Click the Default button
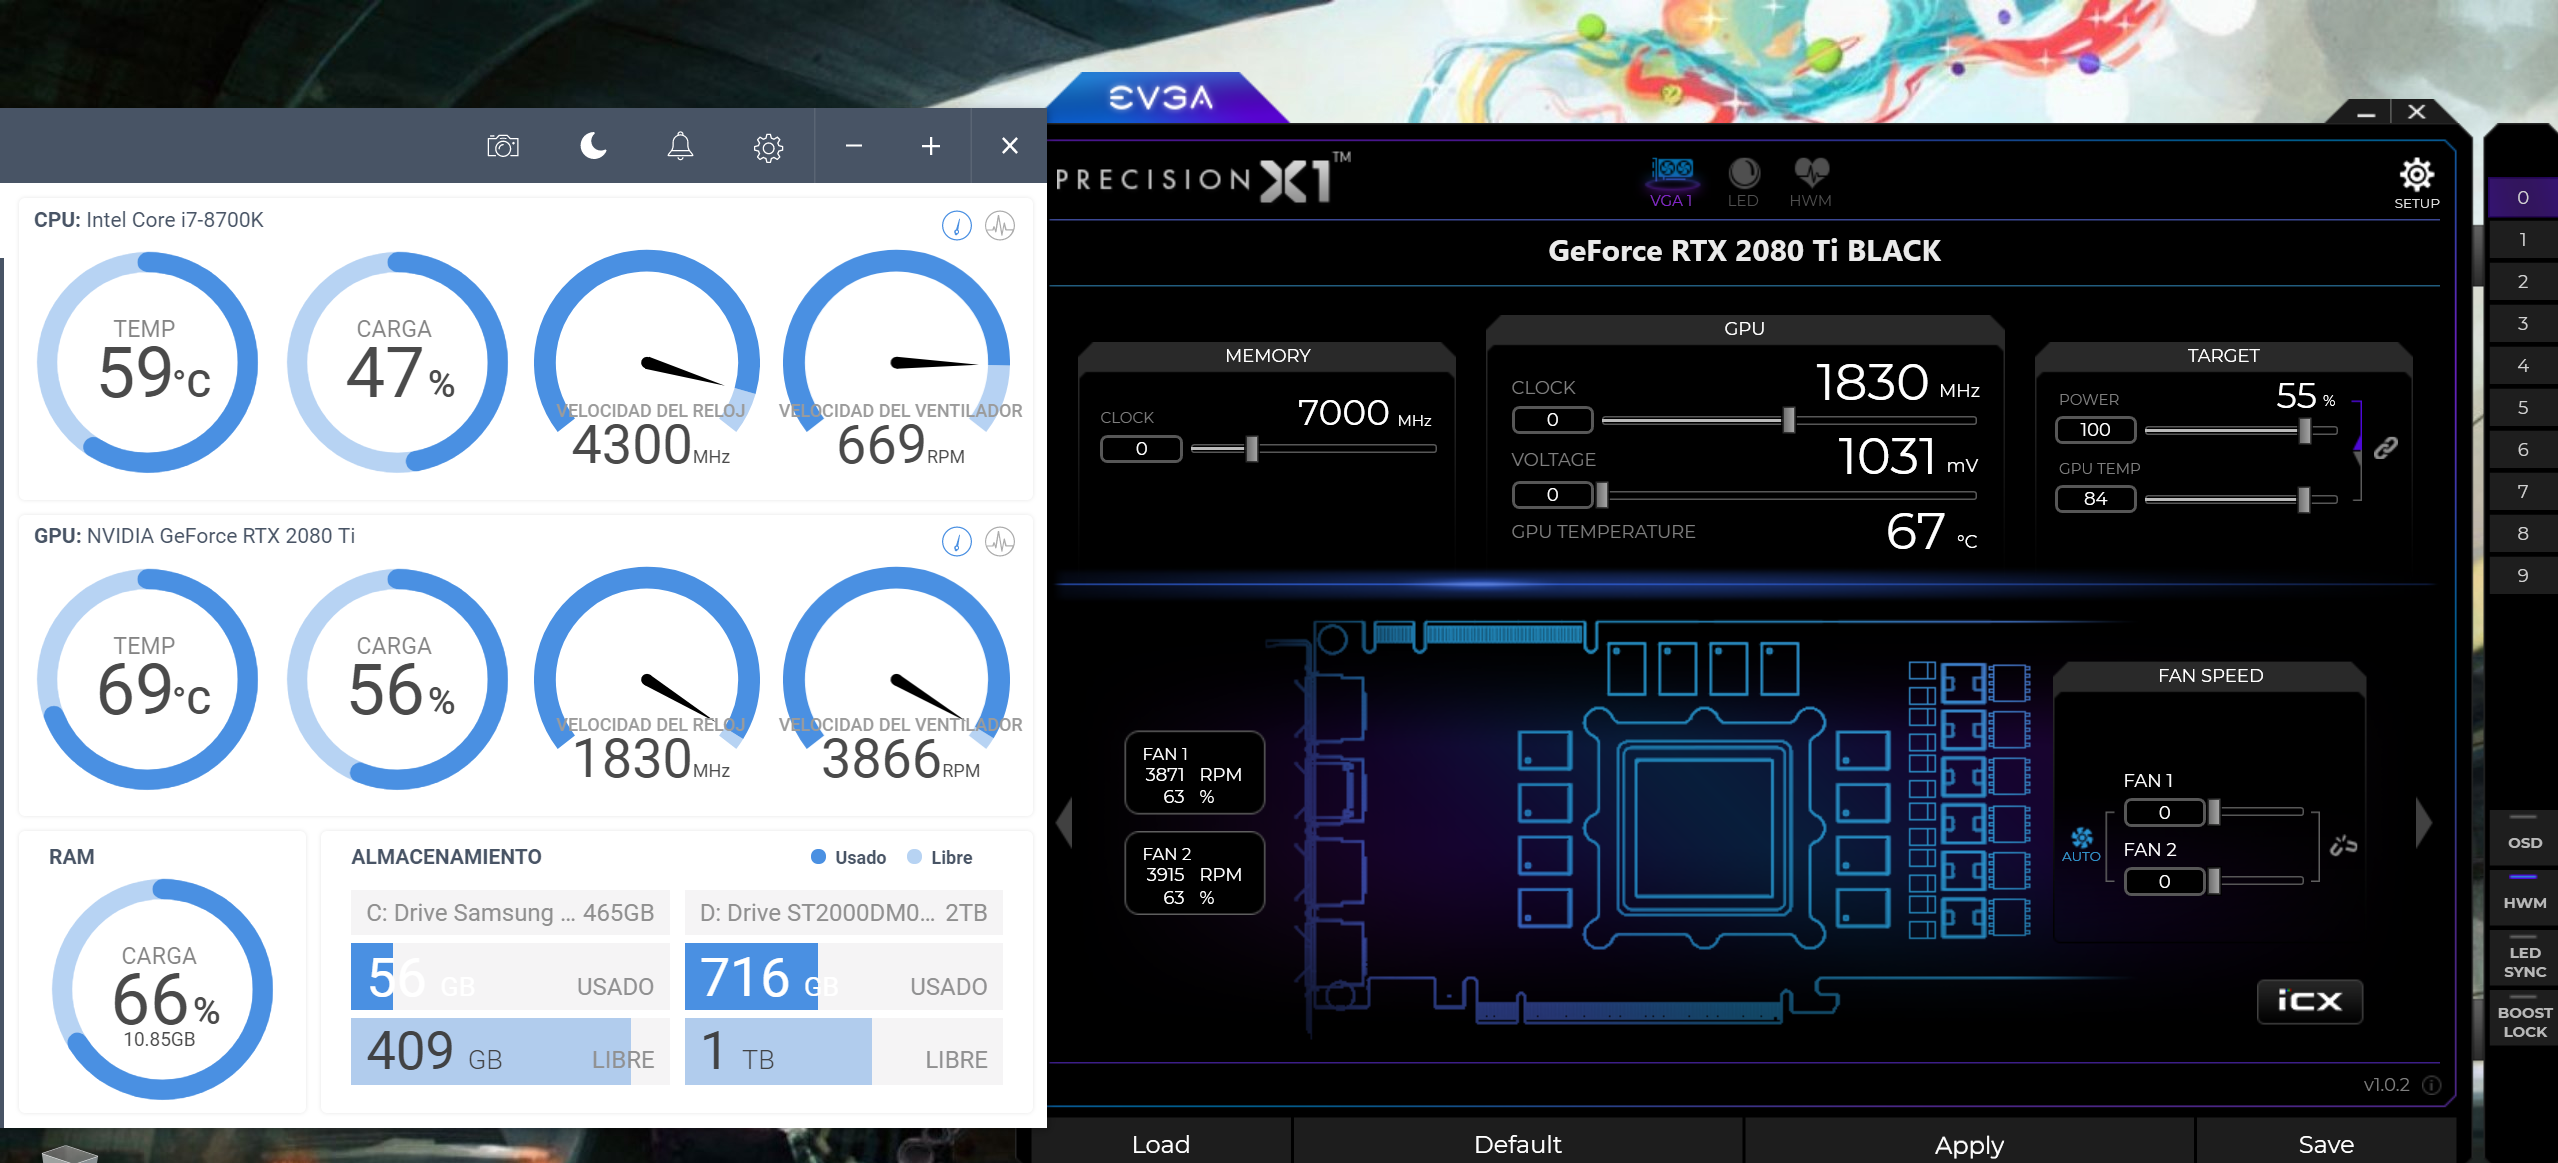The image size is (2558, 1163). click(x=1517, y=1144)
